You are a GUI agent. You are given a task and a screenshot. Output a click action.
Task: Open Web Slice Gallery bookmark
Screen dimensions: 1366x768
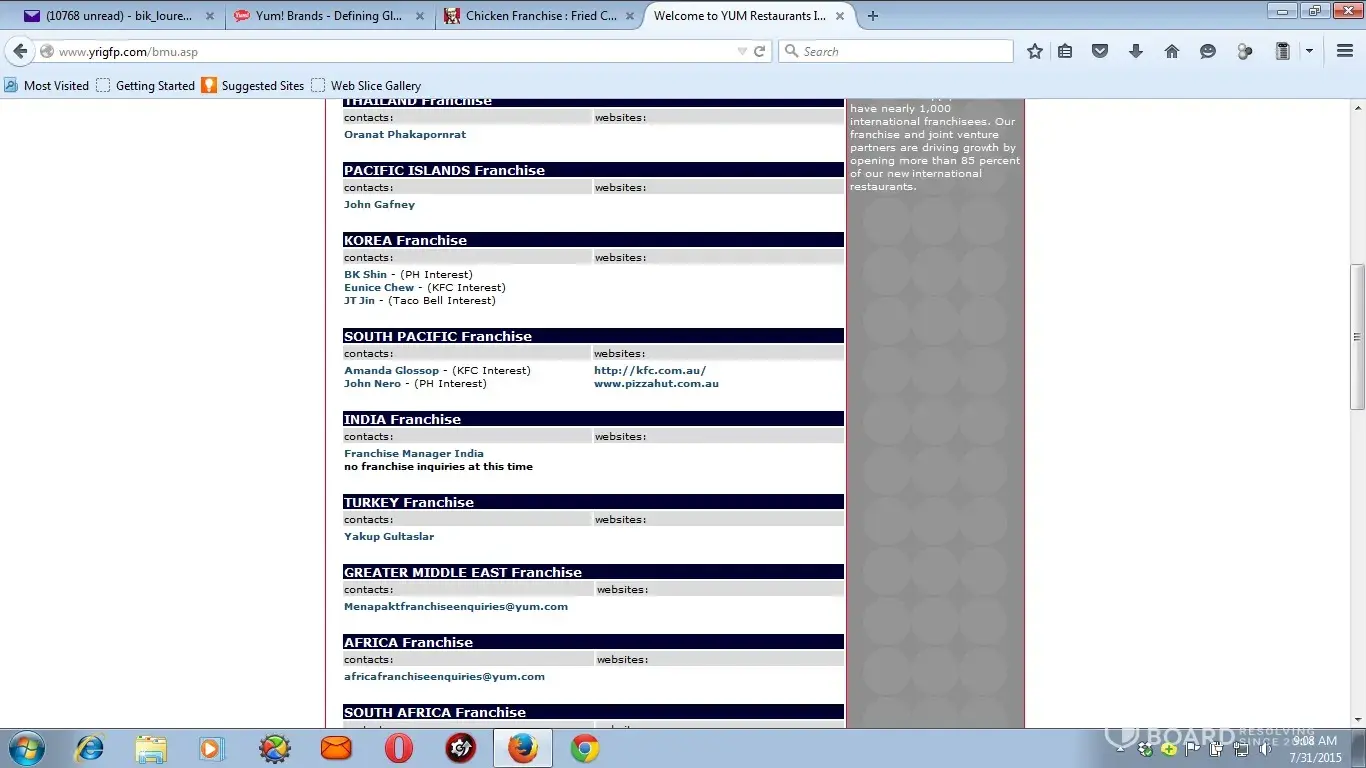point(366,86)
